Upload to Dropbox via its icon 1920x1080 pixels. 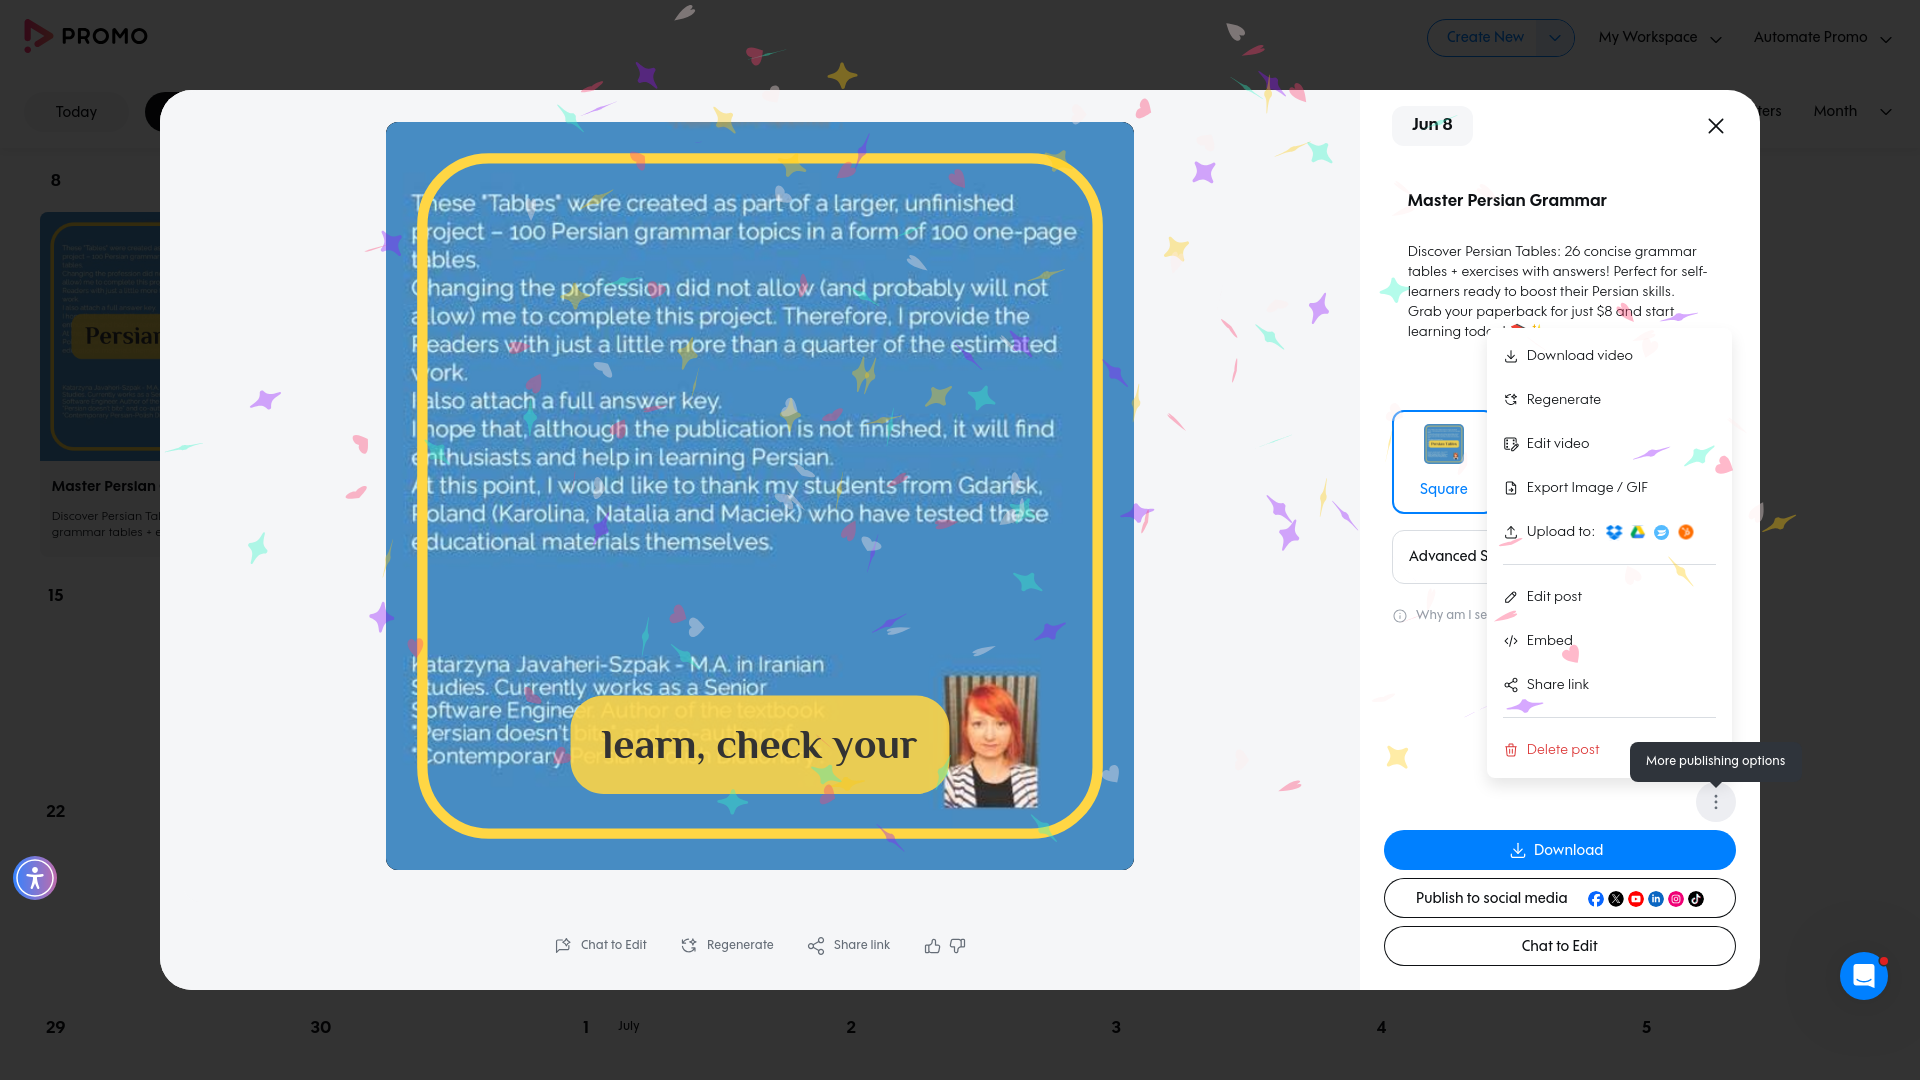coord(1614,532)
